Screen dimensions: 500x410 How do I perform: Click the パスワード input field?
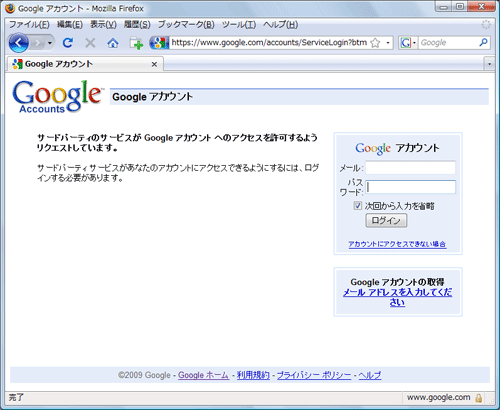(x=410, y=187)
